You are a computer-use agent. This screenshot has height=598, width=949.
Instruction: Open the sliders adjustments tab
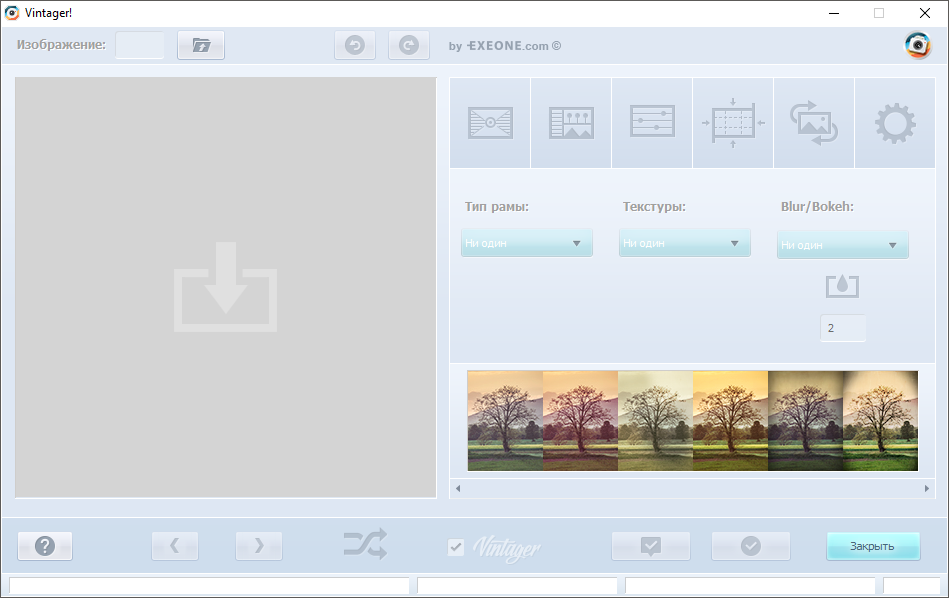click(652, 123)
